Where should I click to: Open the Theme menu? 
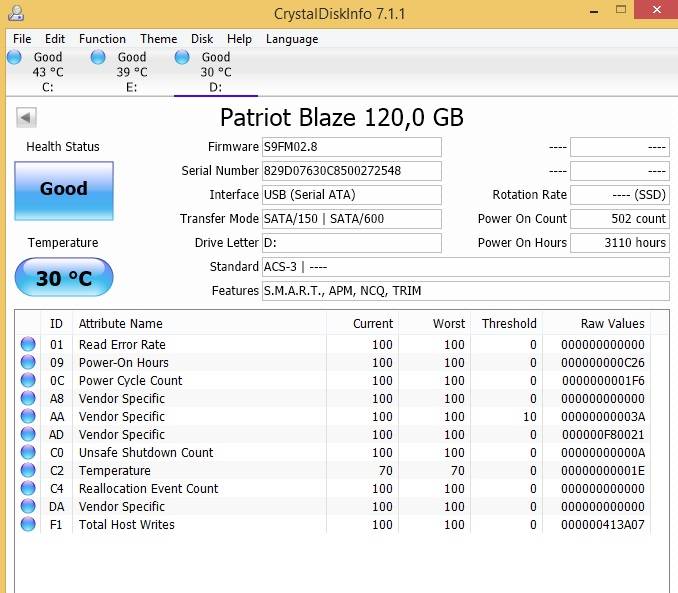click(x=159, y=39)
